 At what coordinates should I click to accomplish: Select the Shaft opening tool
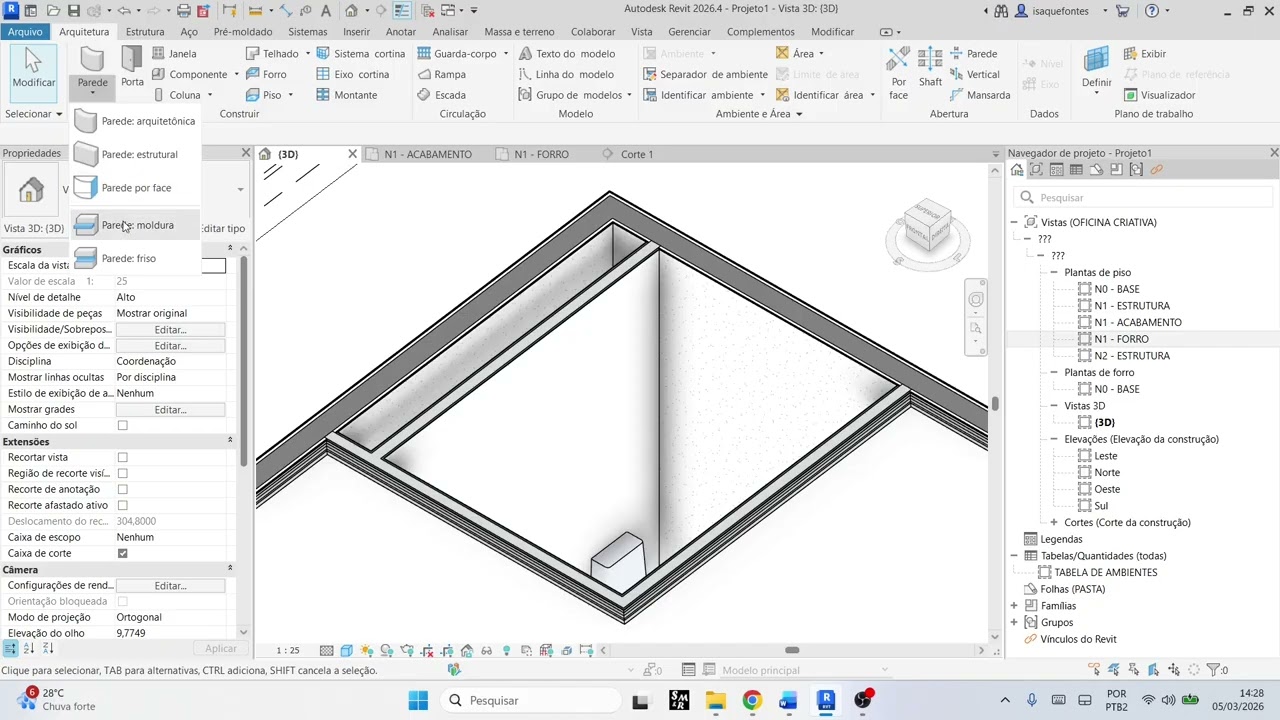[x=930, y=68]
